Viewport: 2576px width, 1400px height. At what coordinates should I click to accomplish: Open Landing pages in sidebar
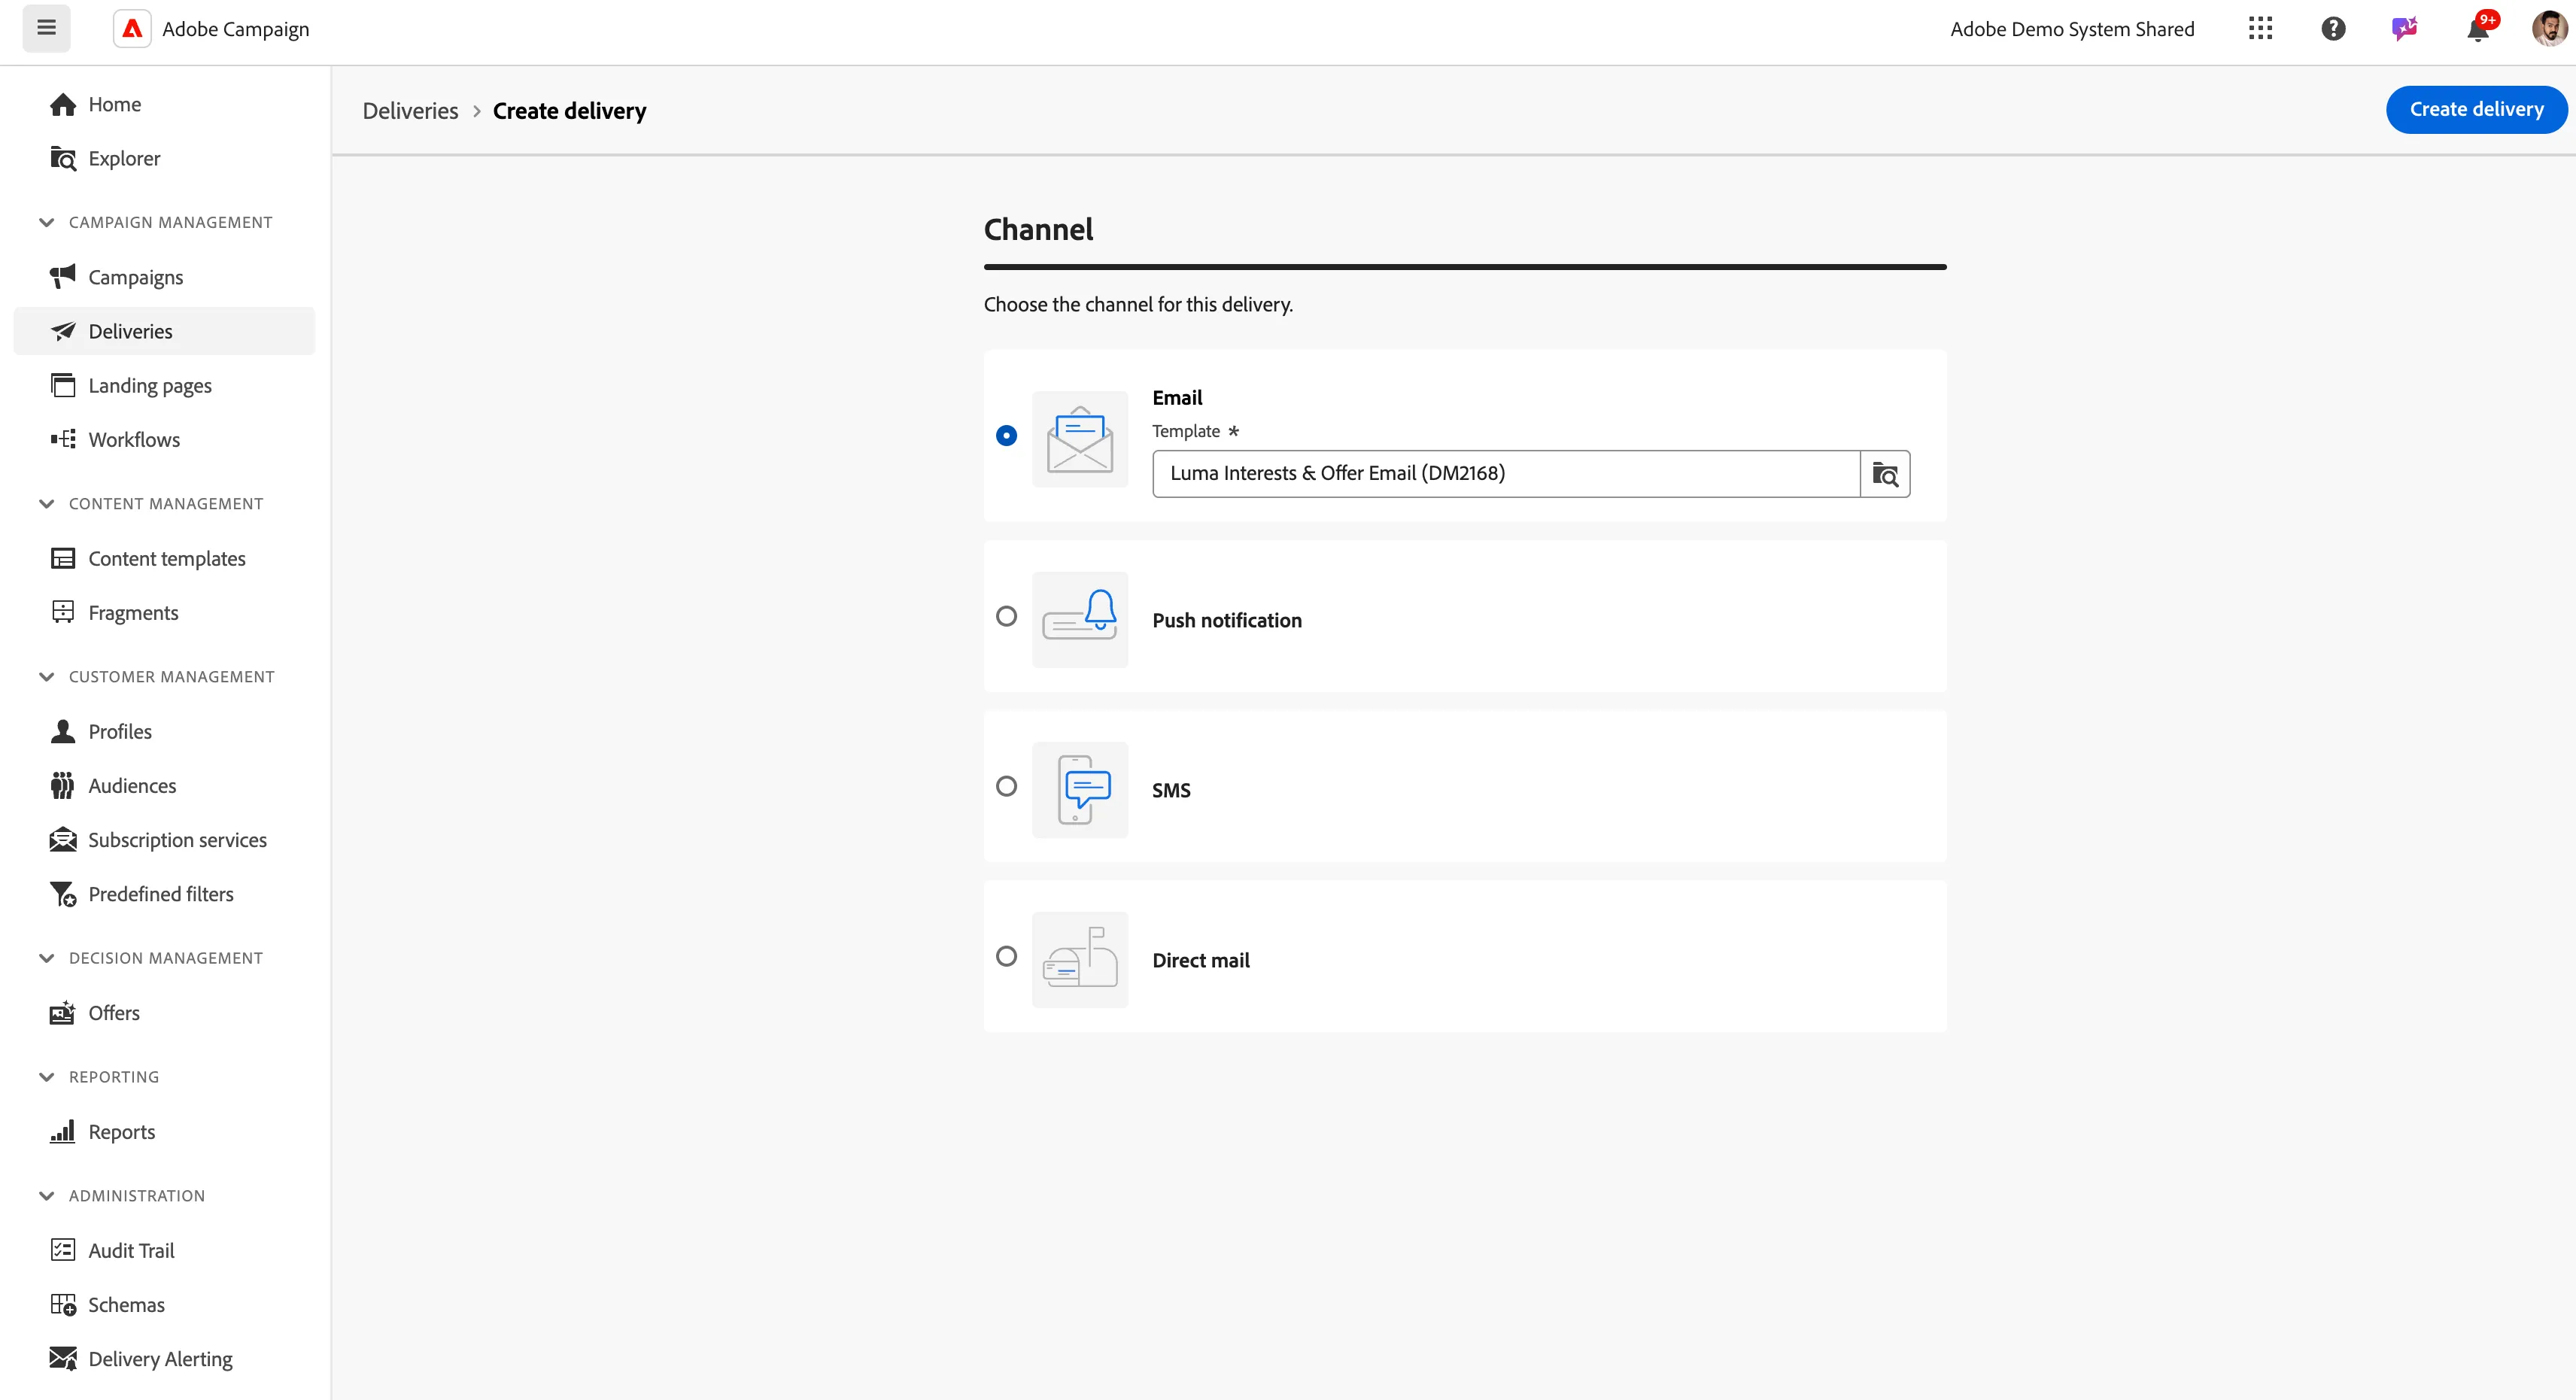point(164,386)
